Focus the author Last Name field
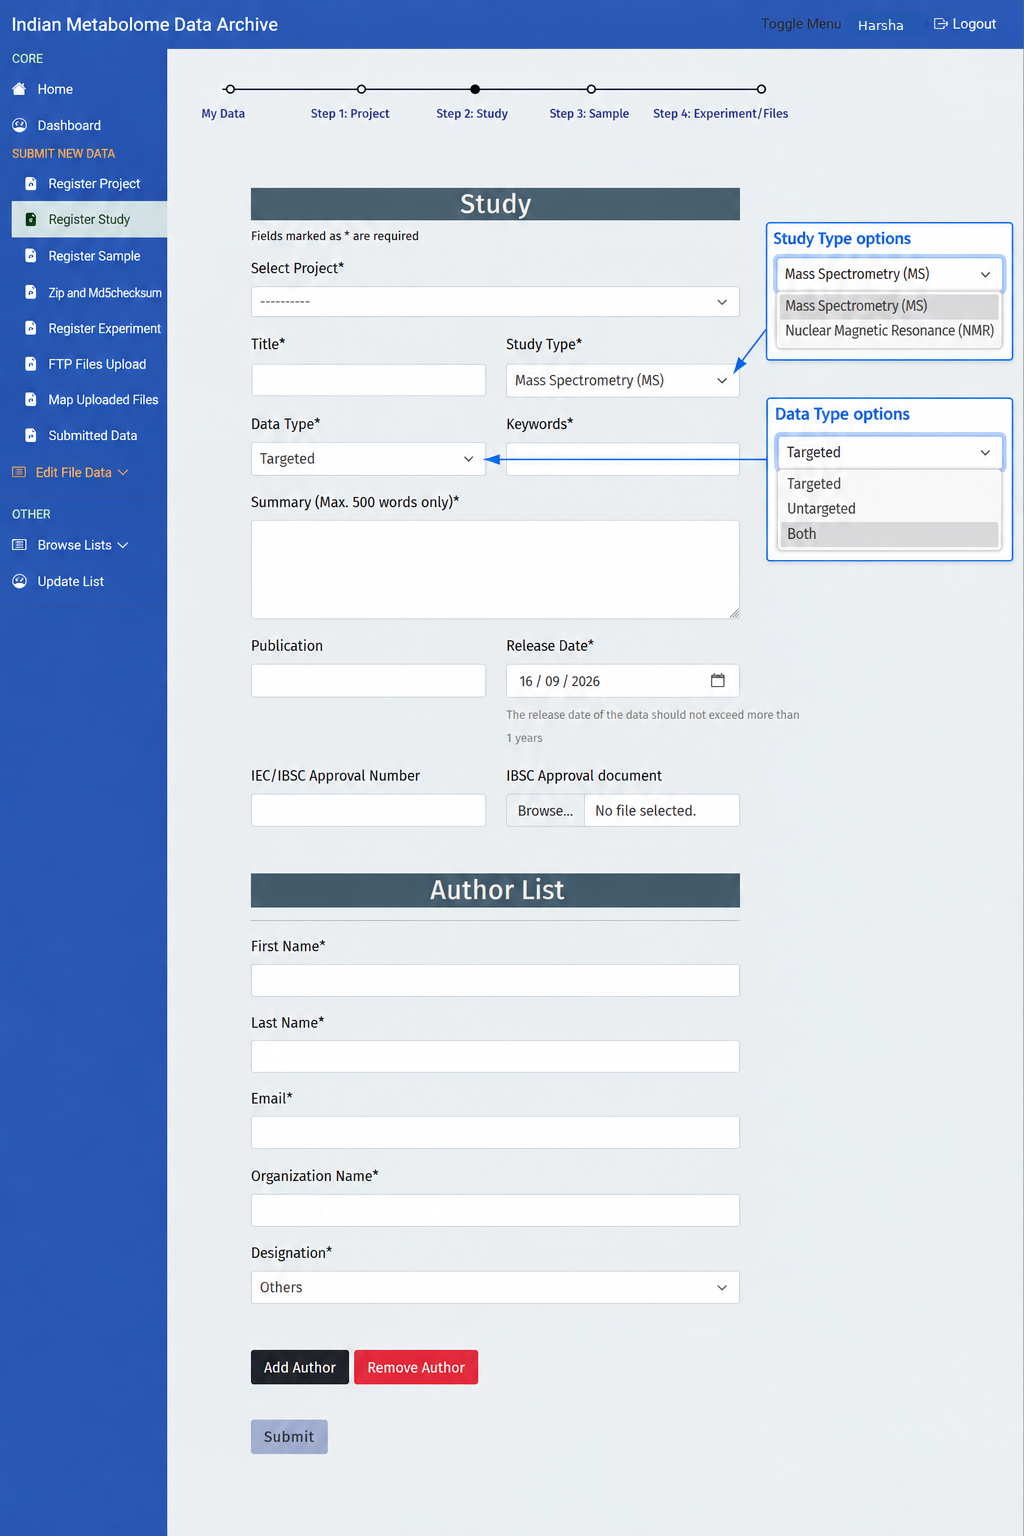 coord(495,1056)
